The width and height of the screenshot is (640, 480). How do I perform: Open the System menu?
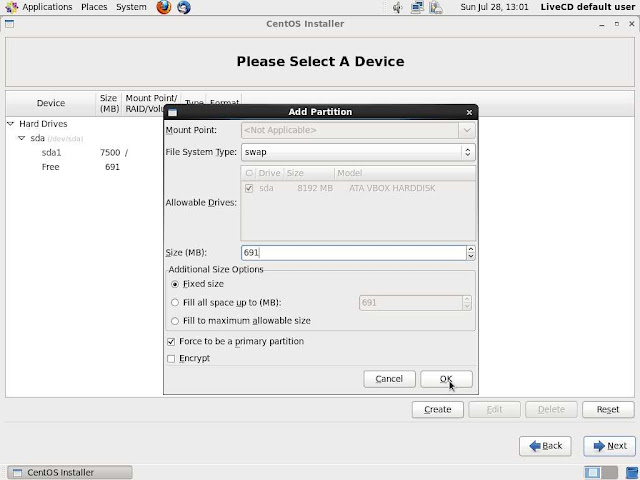pyautogui.click(x=131, y=7)
